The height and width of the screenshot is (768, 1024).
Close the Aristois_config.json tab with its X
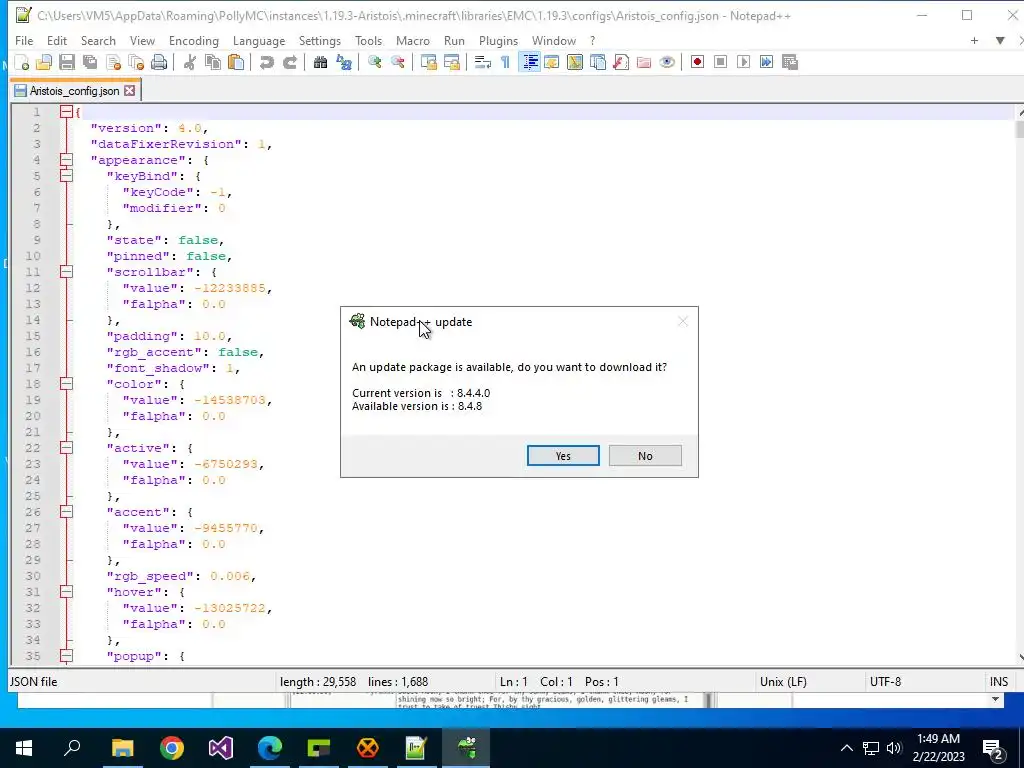tap(129, 91)
